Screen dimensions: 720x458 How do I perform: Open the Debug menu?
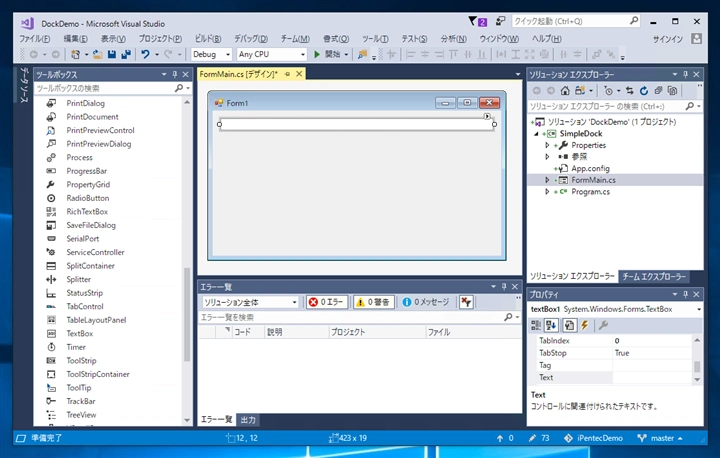coord(251,39)
